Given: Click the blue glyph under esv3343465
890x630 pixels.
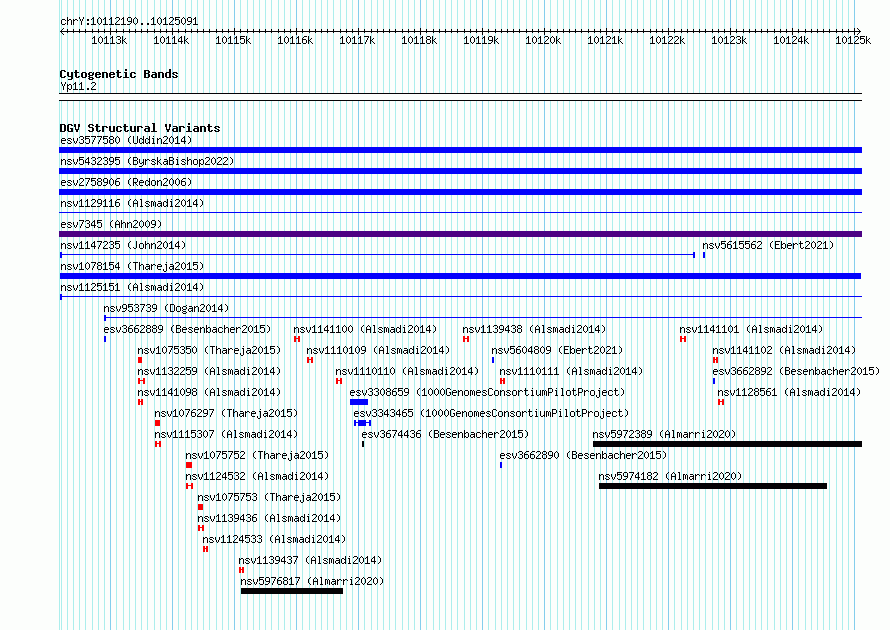Looking at the screenshot, I should pyautogui.click(x=363, y=423).
